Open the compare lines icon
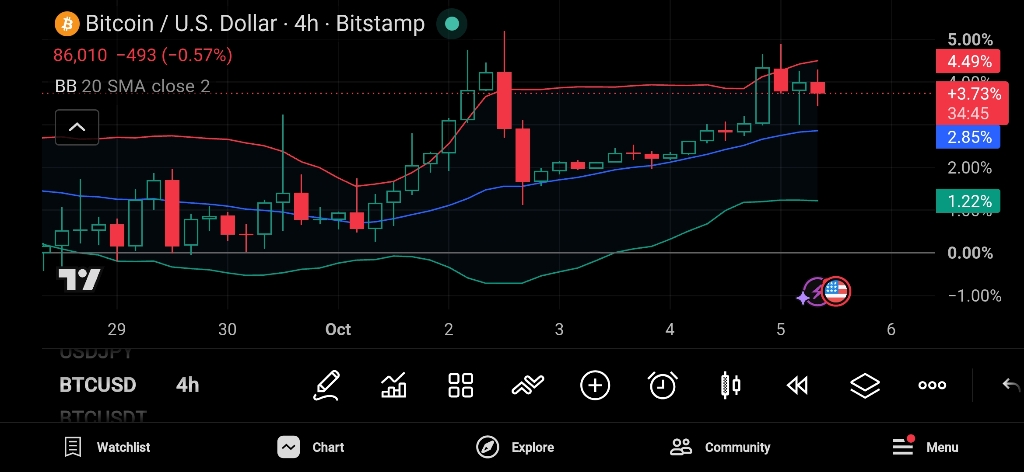Image resolution: width=1024 pixels, height=472 pixels. pos(528,386)
